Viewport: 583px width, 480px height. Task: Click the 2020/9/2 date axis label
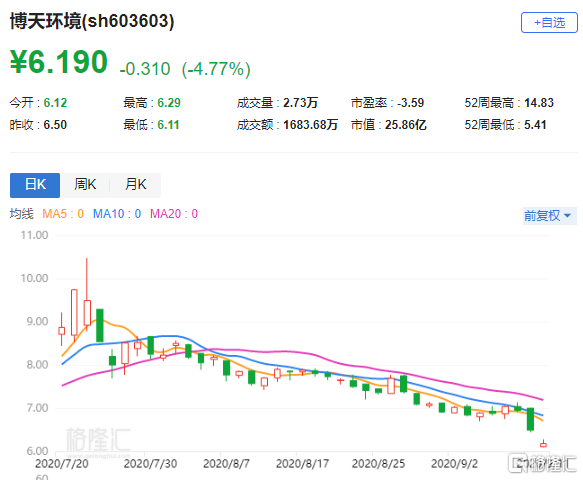coord(454,464)
